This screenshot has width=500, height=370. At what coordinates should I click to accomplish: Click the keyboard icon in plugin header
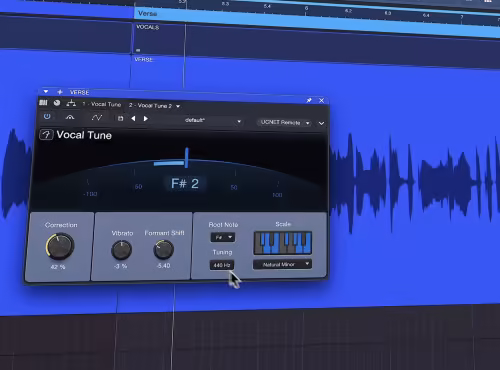43,102
